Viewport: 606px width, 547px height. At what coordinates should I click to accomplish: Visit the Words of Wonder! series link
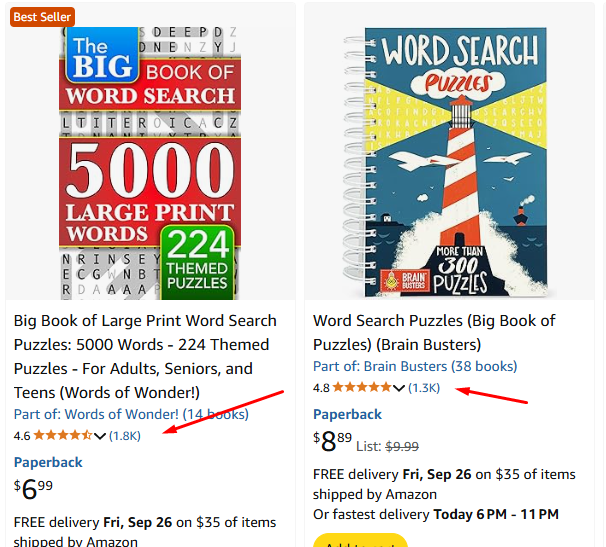tap(131, 414)
